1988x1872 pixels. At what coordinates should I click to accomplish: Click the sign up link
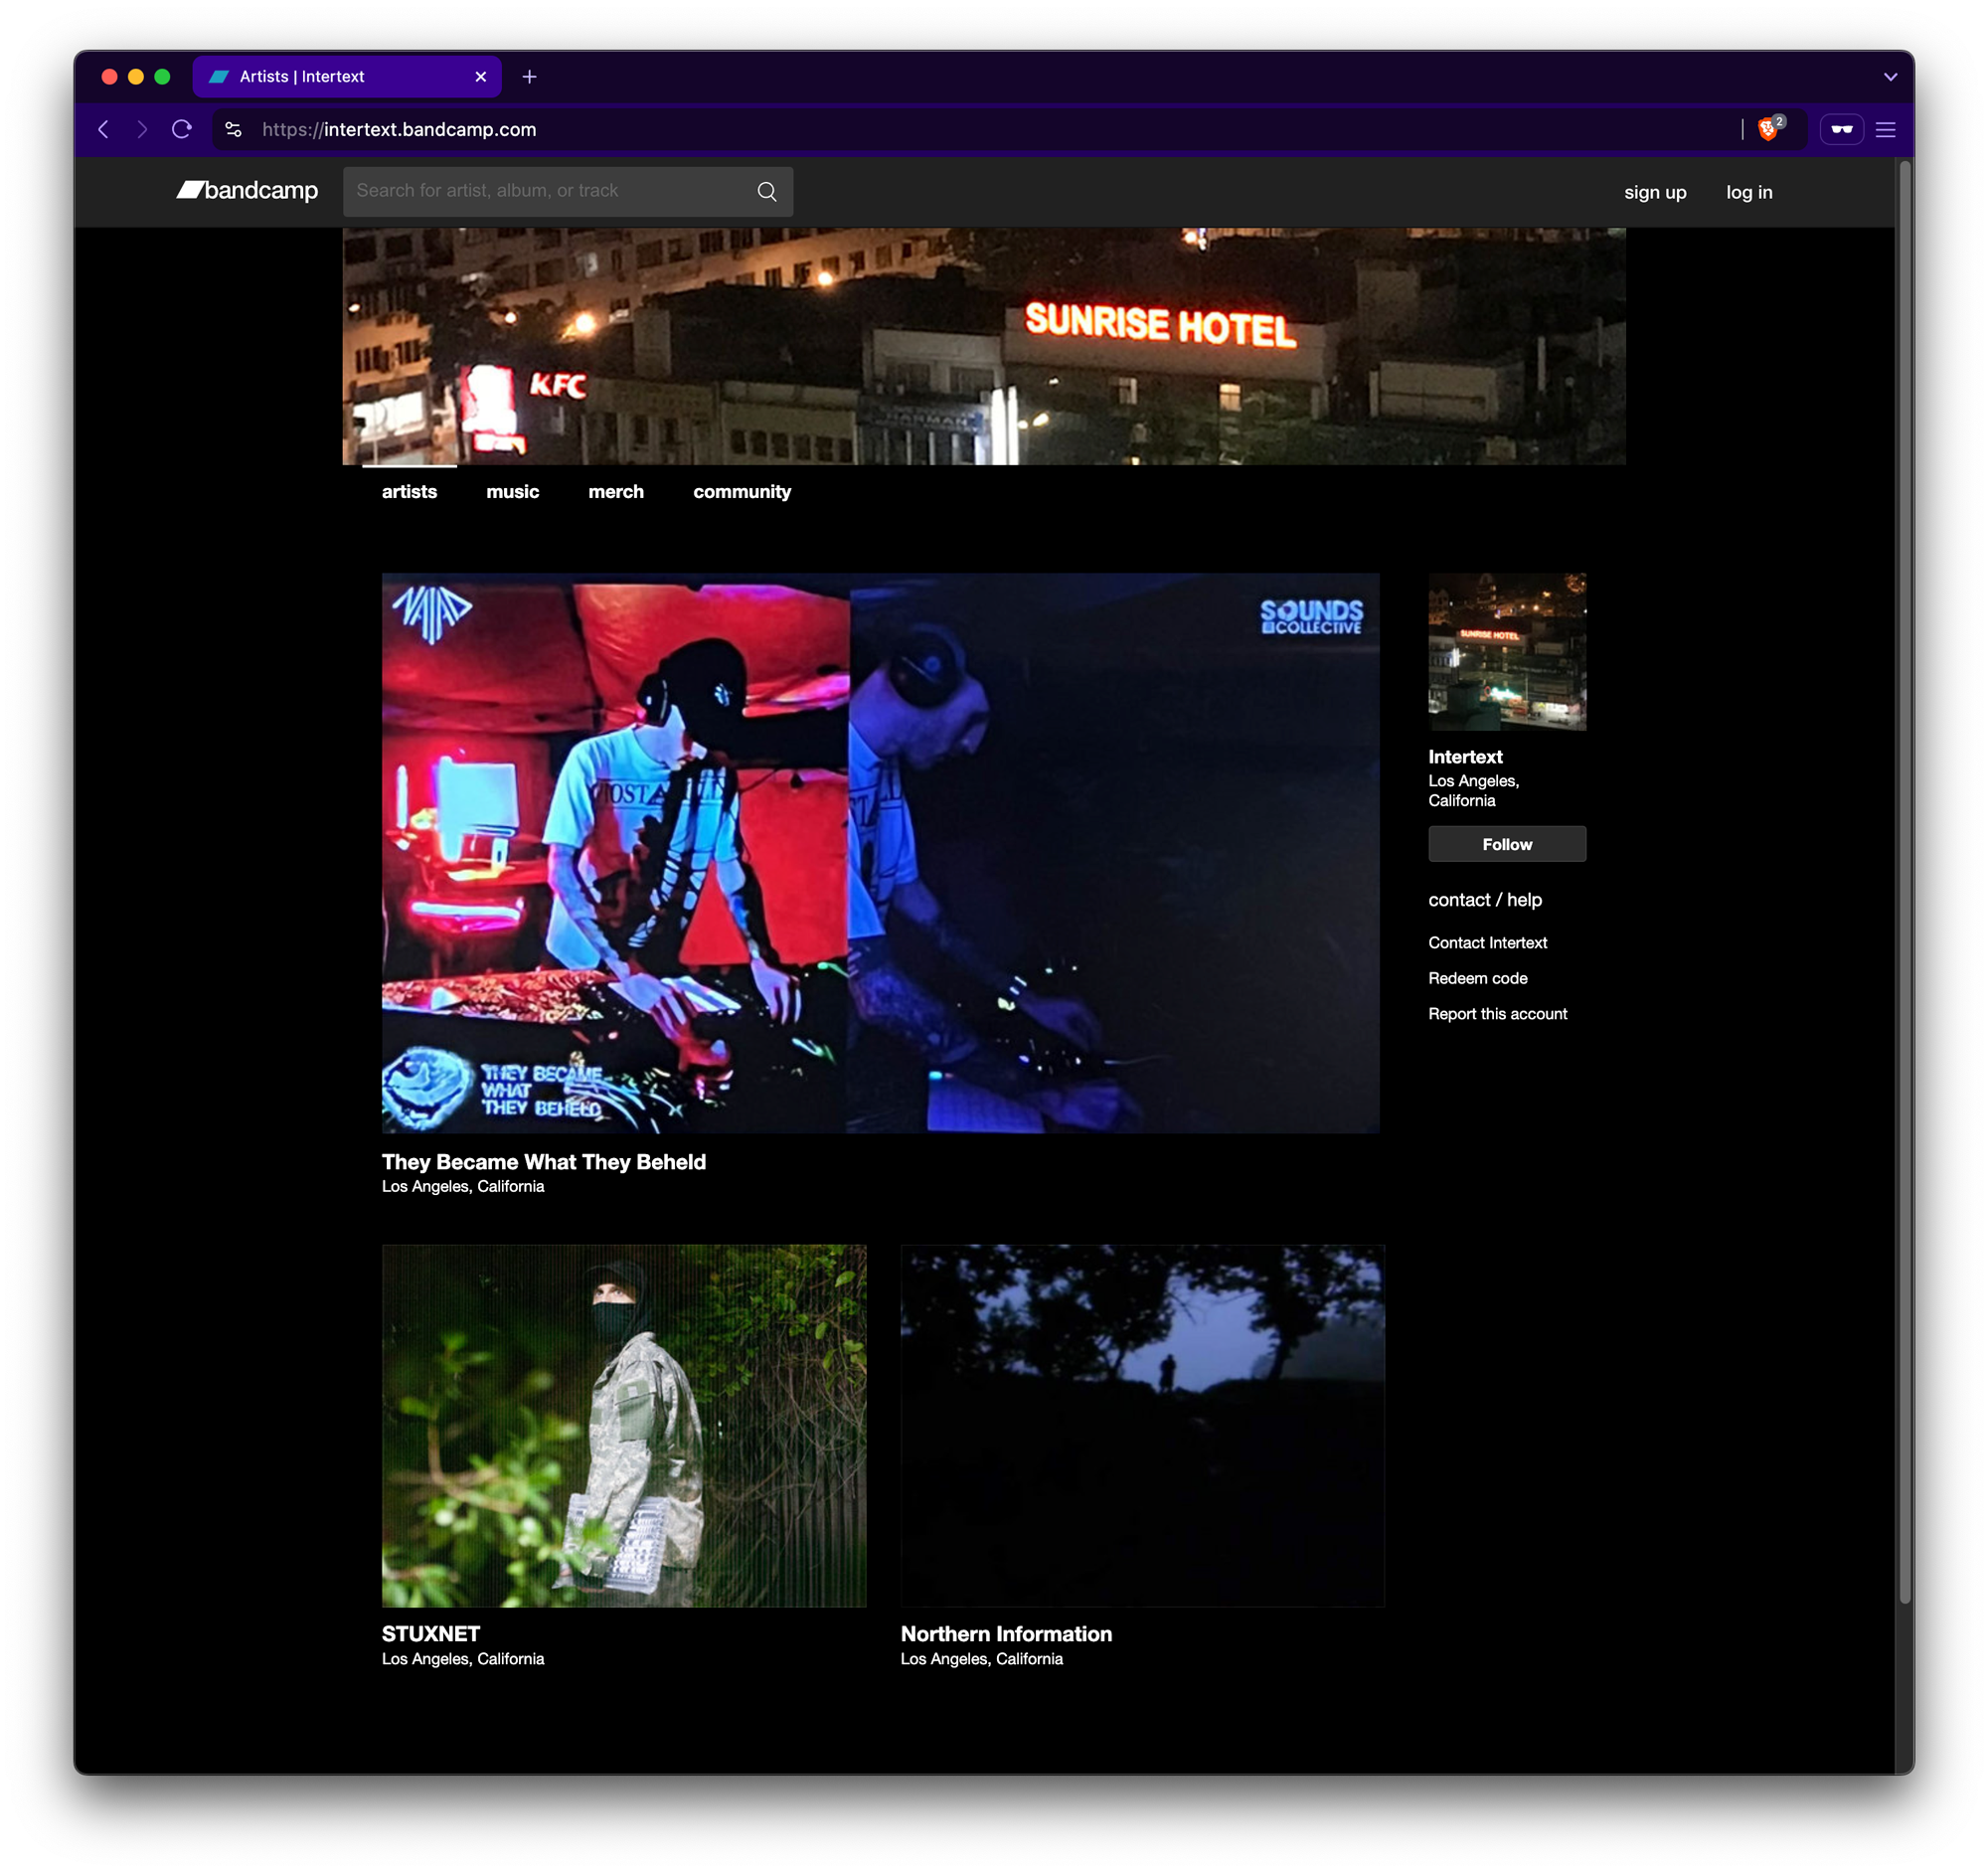click(x=1655, y=192)
